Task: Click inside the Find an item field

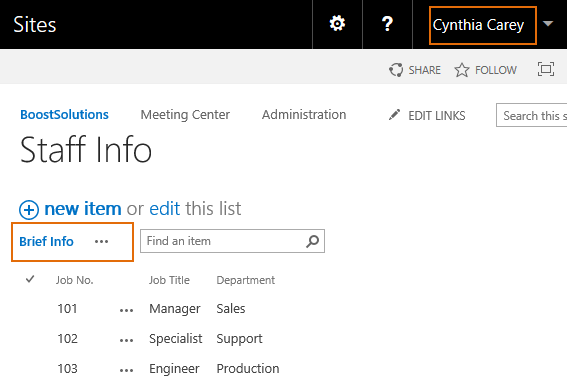Action: (x=222, y=241)
